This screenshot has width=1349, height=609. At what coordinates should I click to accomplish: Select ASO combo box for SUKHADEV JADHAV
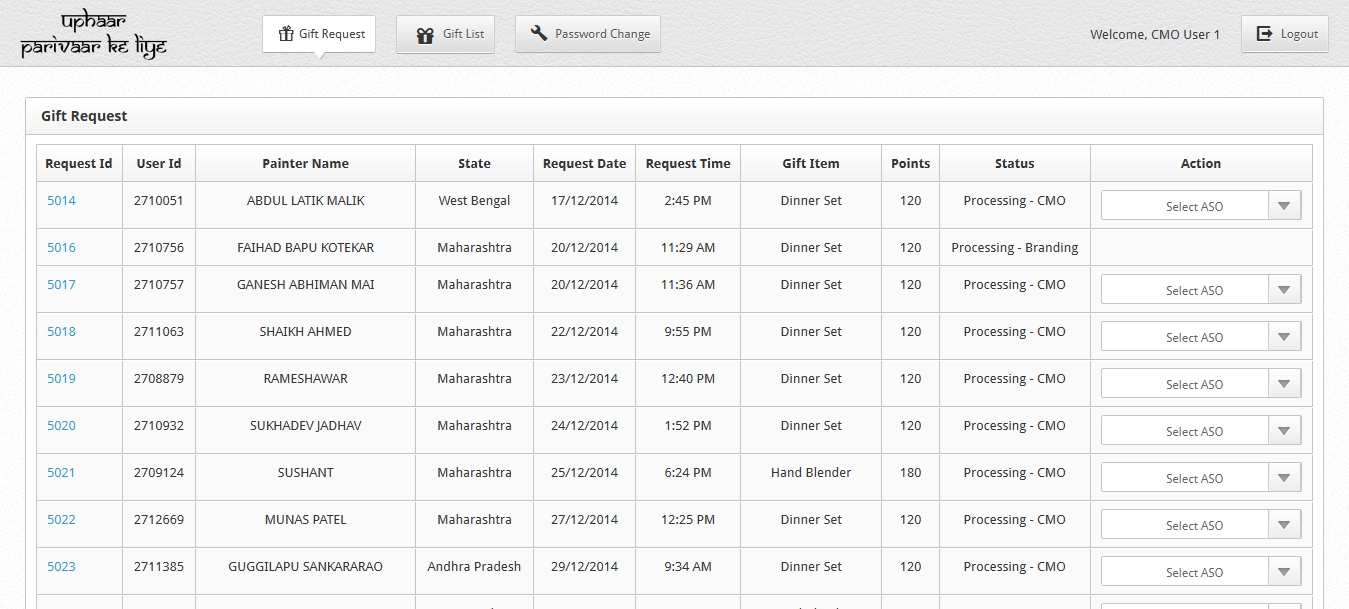[x=1201, y=431]
